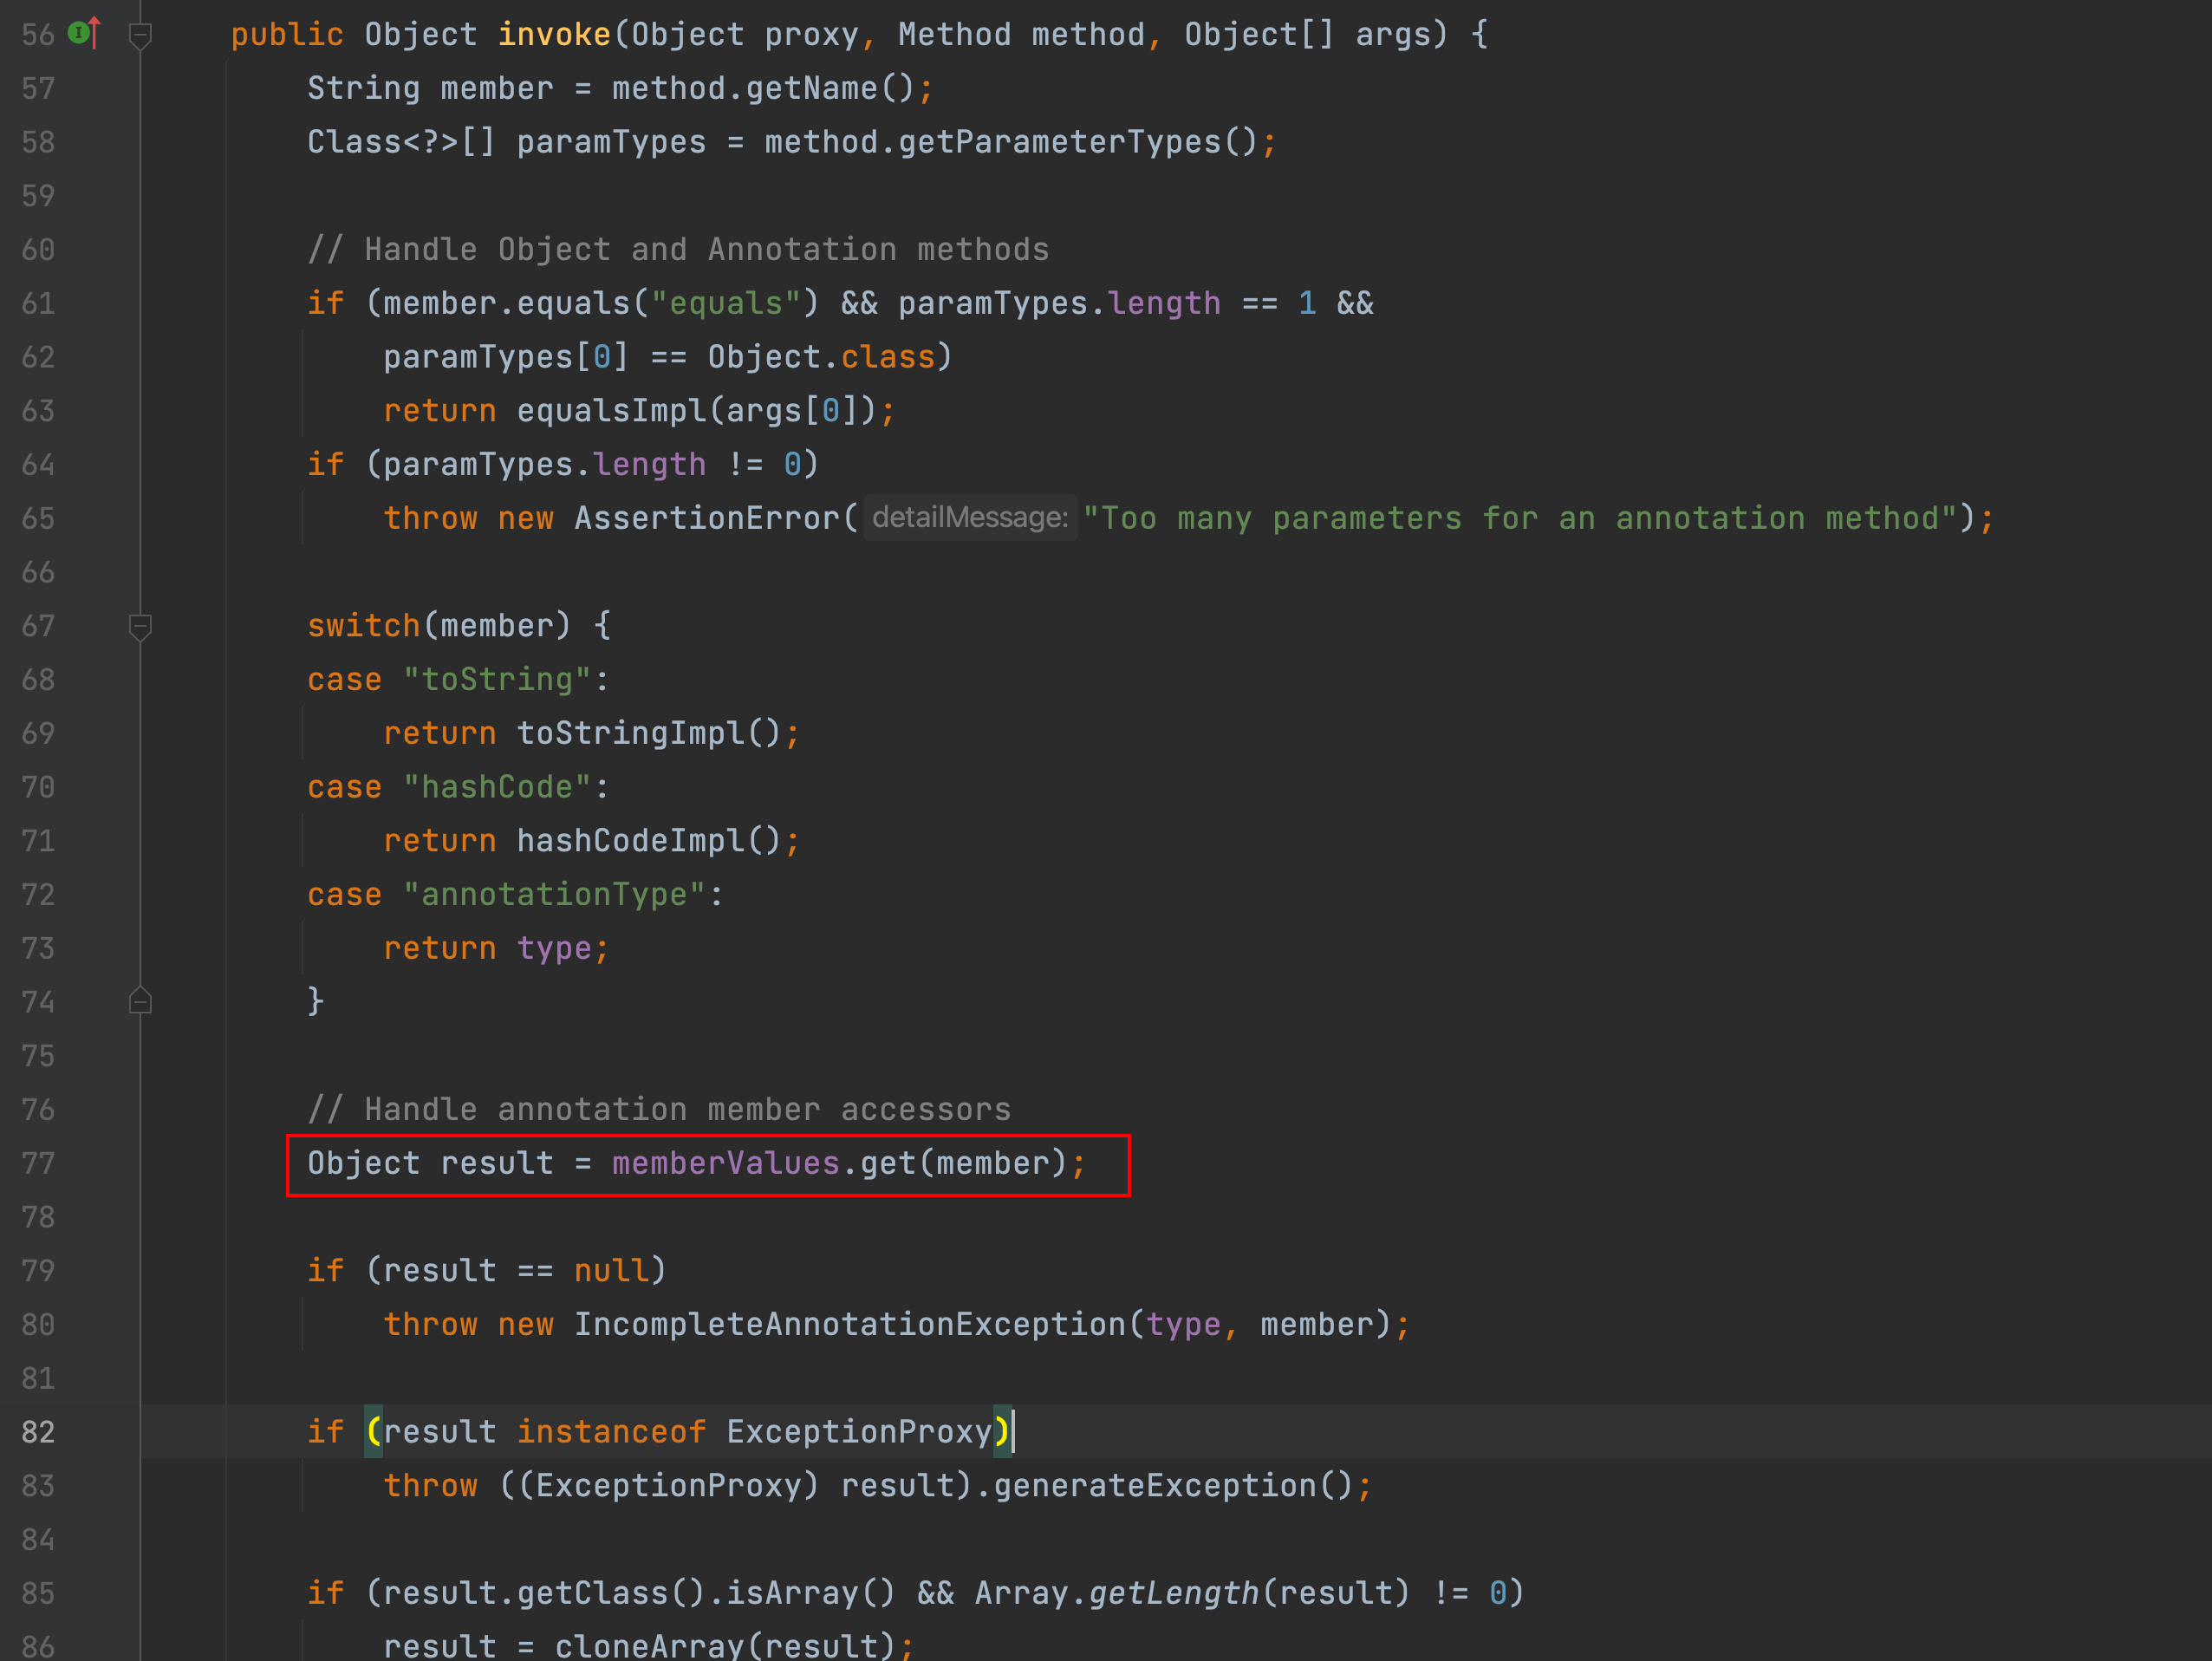Click the "hashCode" case string
Viewport: 2212px width, 1661px height.
pos(497,787)
